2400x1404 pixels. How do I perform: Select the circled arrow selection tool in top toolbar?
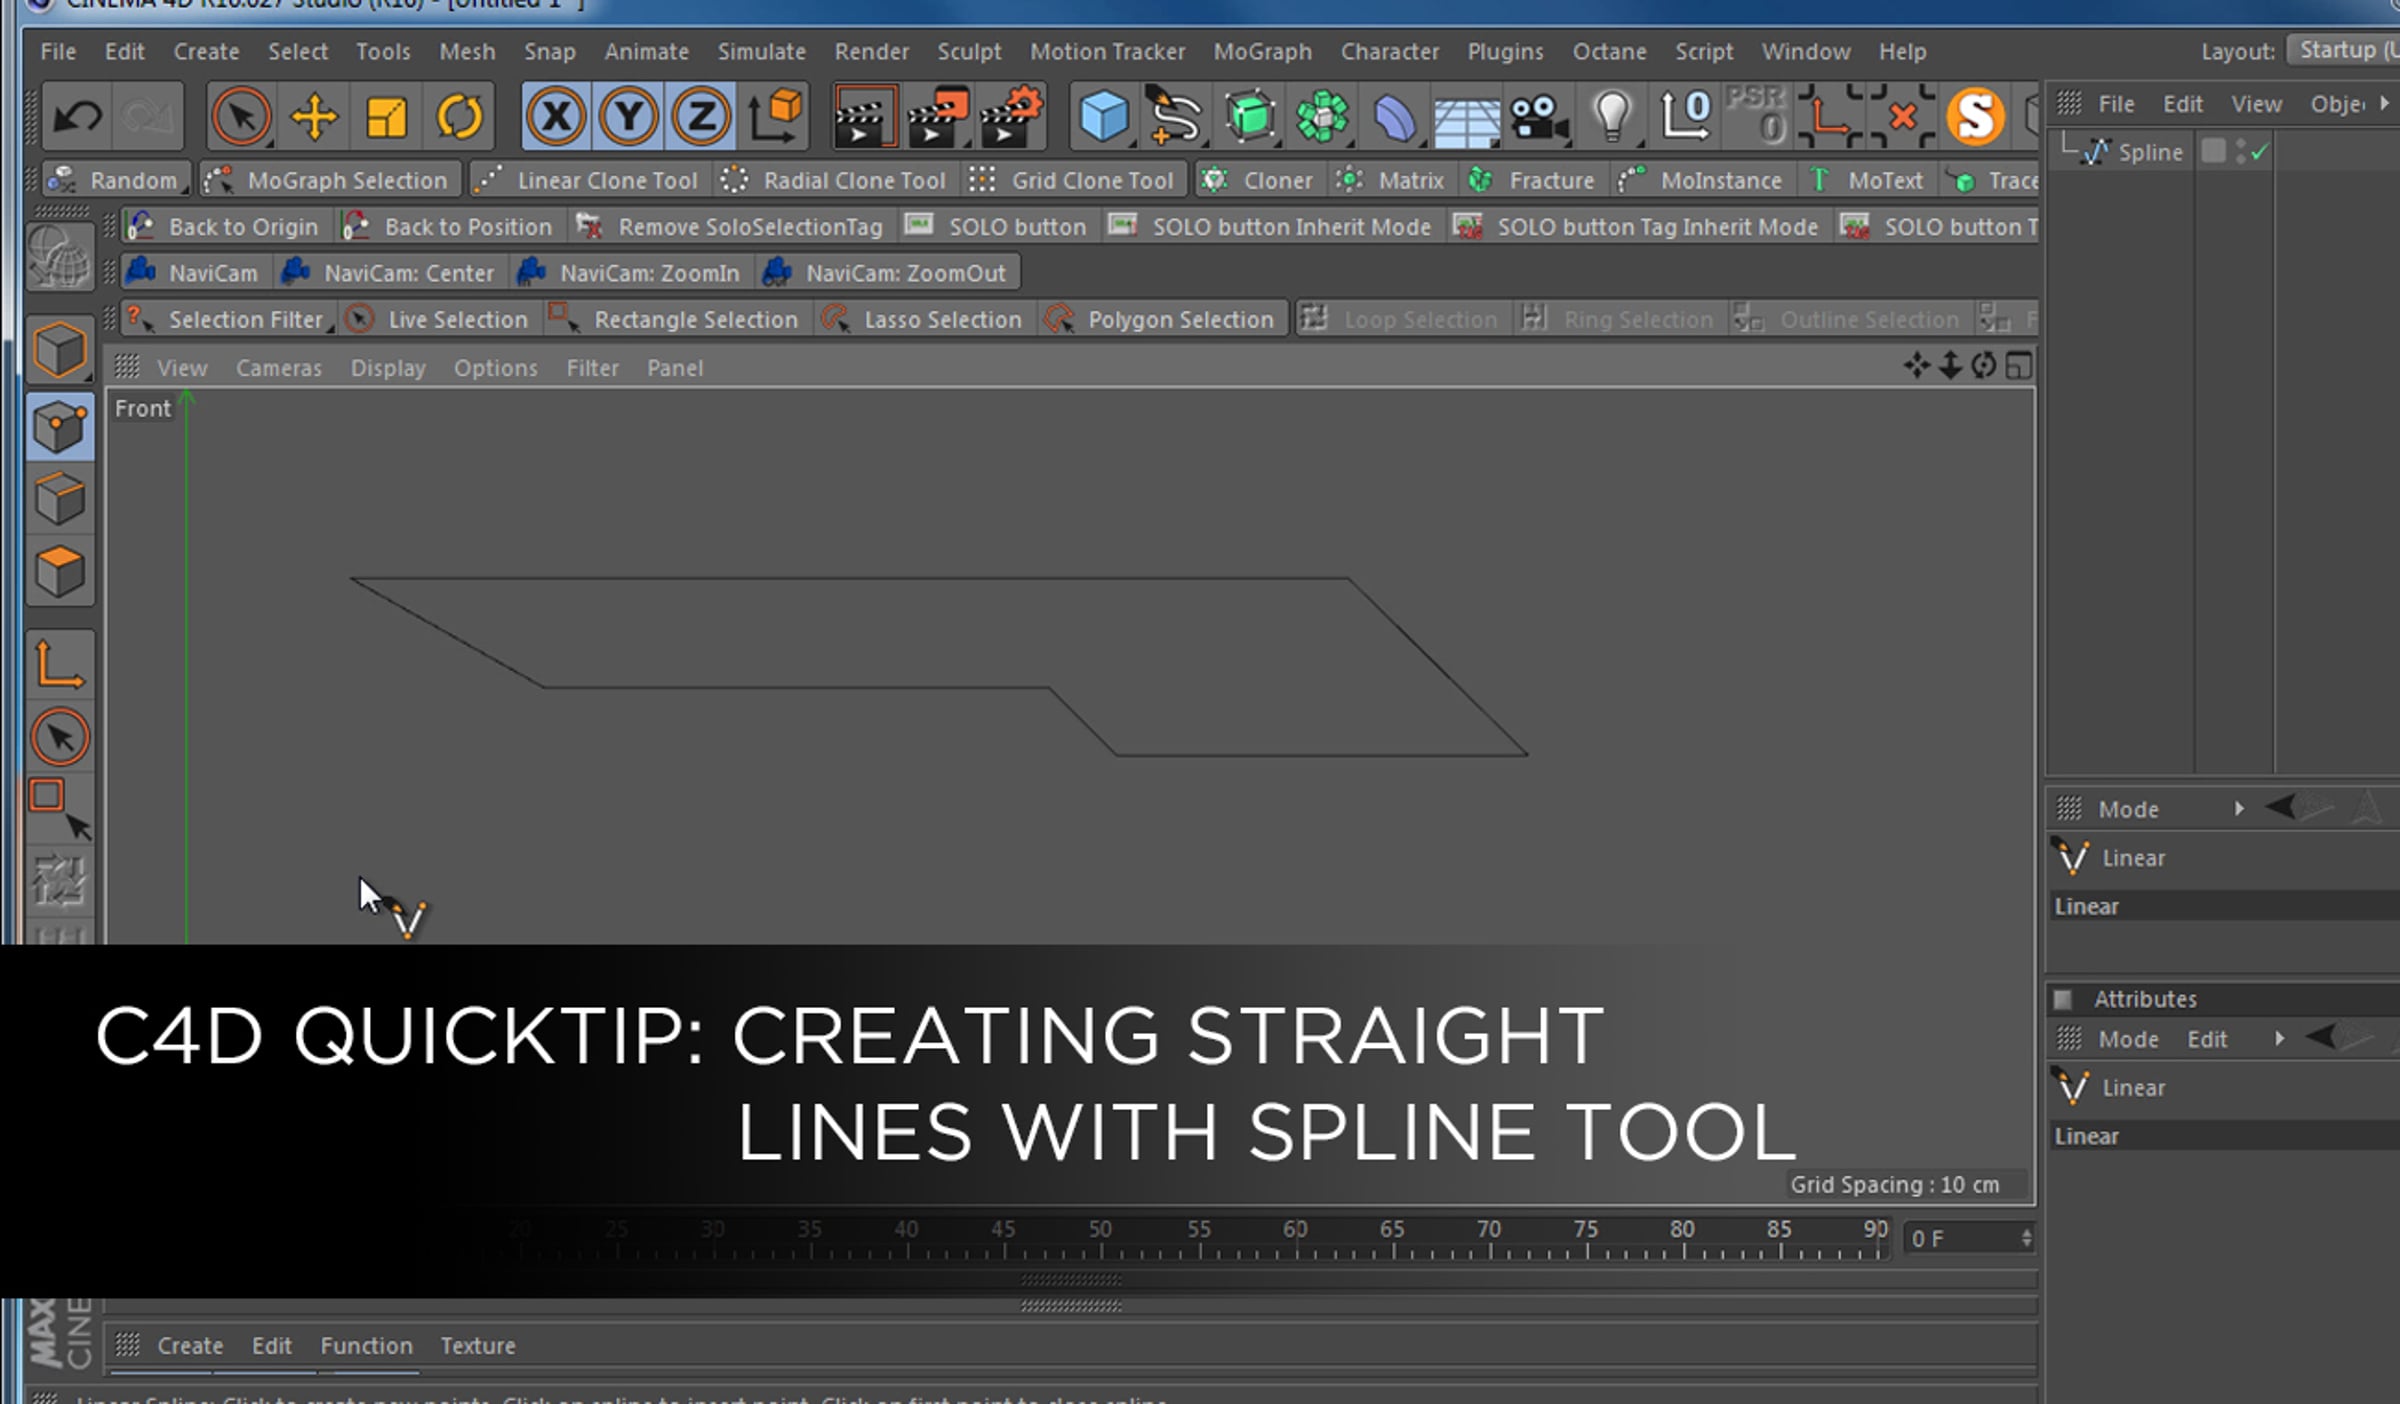(241, 117)
